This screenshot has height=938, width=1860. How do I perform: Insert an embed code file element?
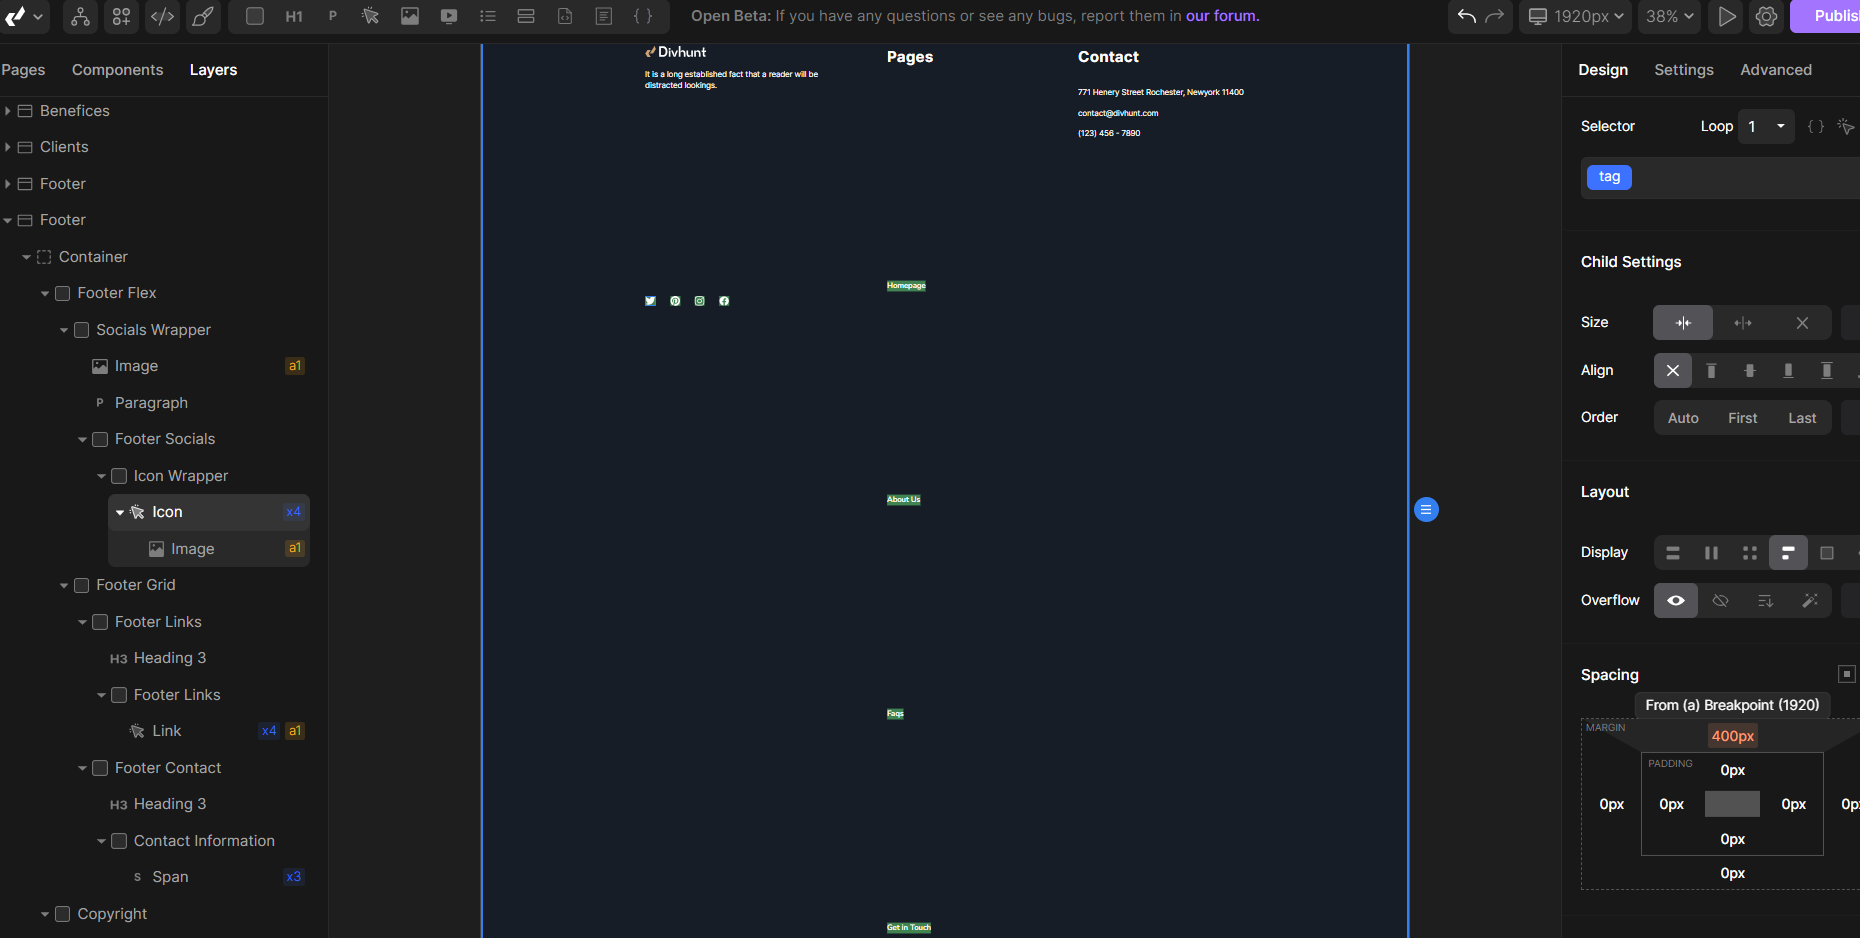[x=565, y=16]
